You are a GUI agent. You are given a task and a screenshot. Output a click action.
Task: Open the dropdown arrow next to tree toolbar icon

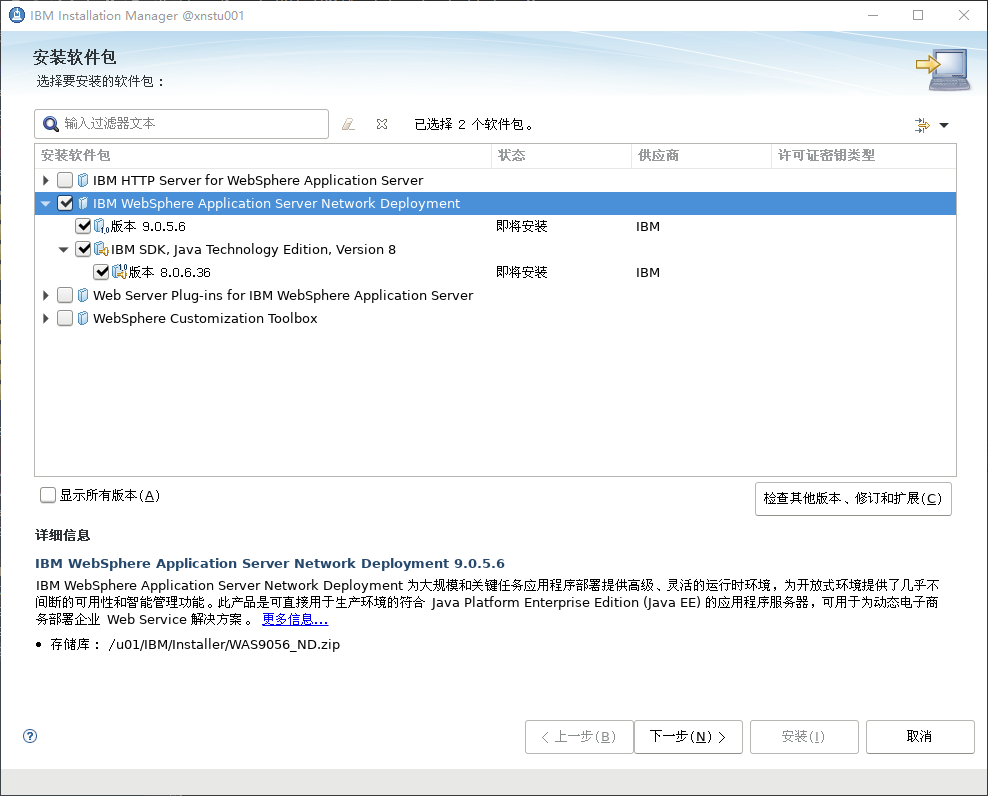point(944,125)
